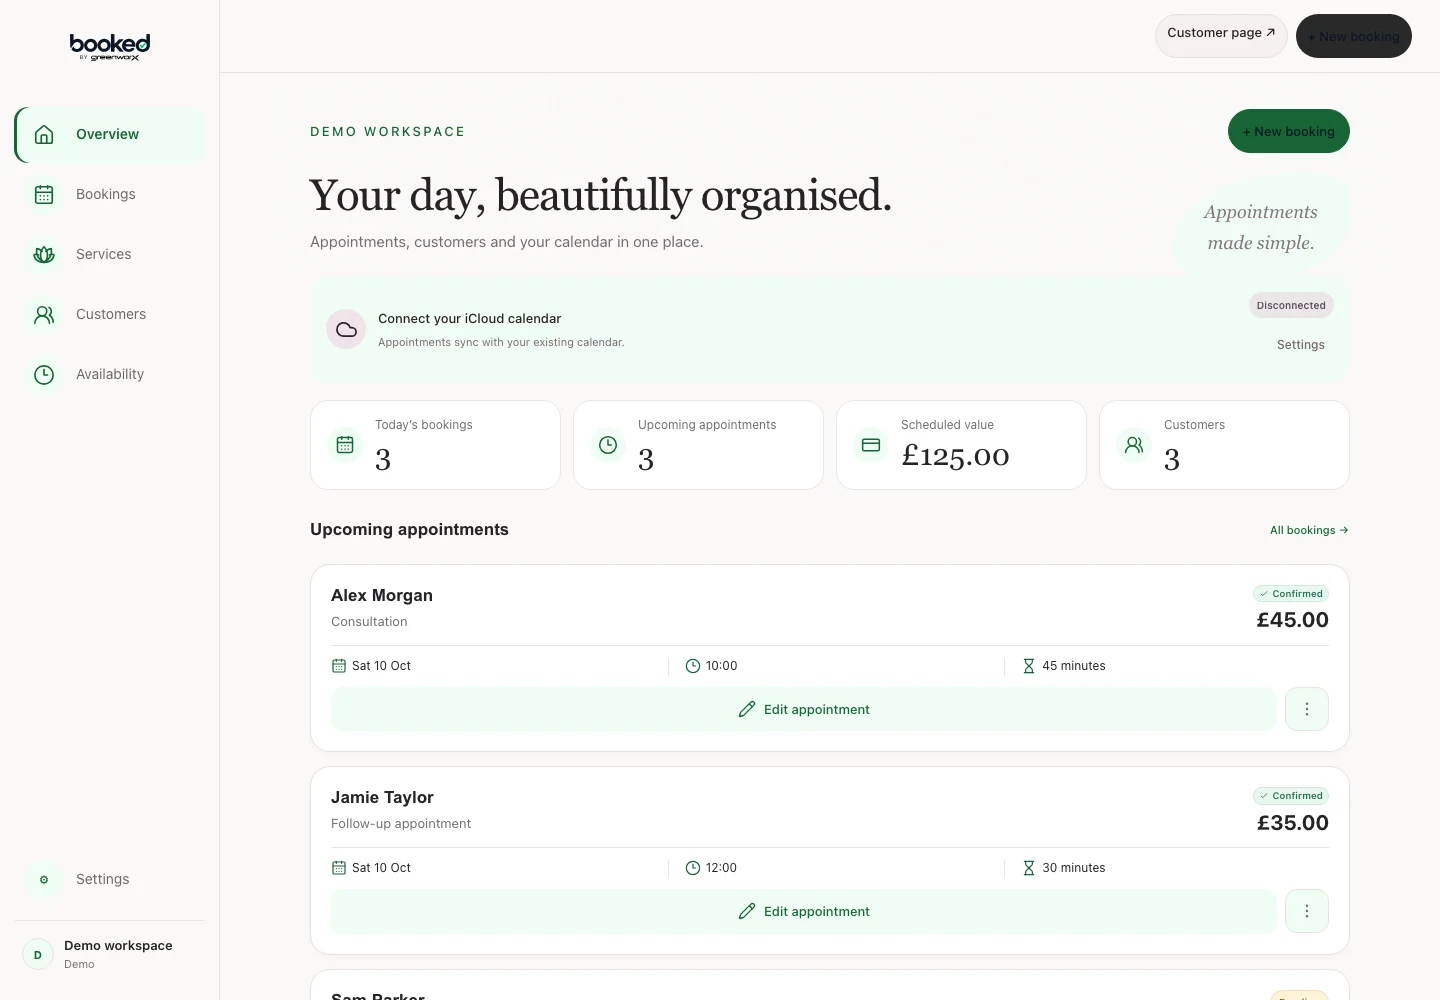Viewport: 1440px width, 1000px height.
Task: Click the 12:00 appointment time
Action: pos(721,868)
